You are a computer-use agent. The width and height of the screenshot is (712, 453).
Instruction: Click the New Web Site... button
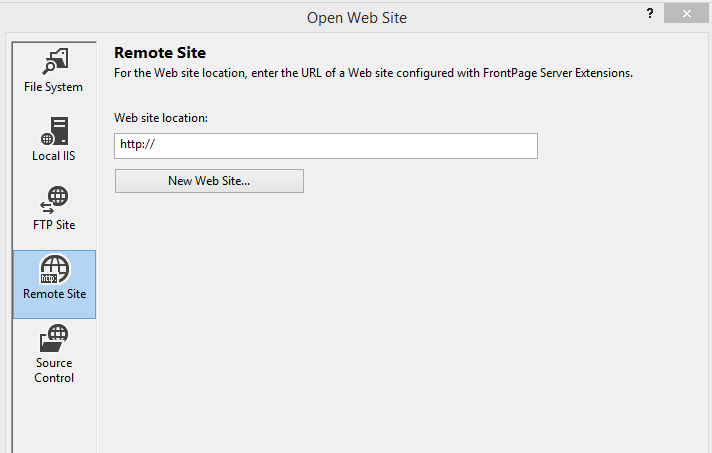[x=209, y=181]
